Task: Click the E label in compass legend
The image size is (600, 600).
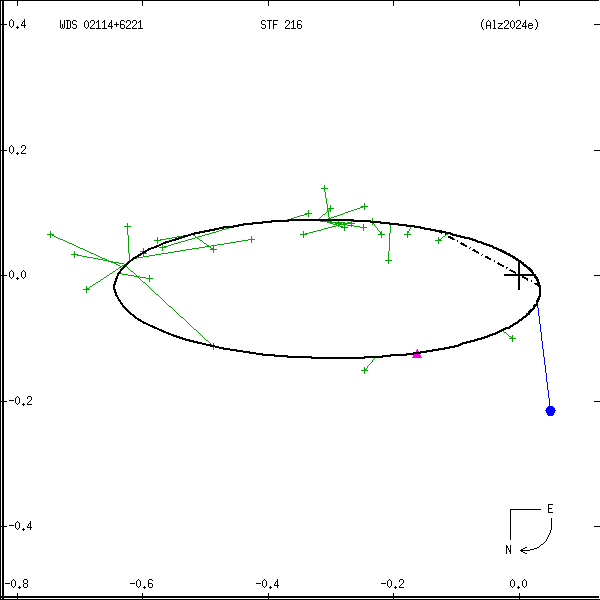Action: tap(550, 509)
